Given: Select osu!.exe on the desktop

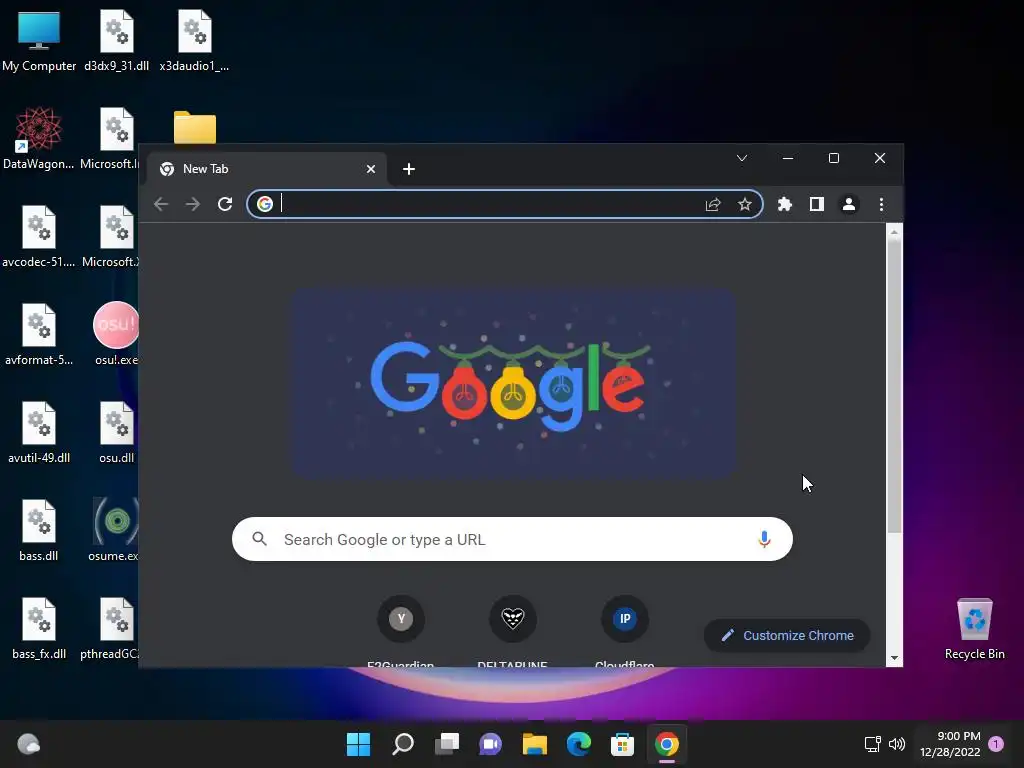Looking at the screenshot, I should [117, 334].
